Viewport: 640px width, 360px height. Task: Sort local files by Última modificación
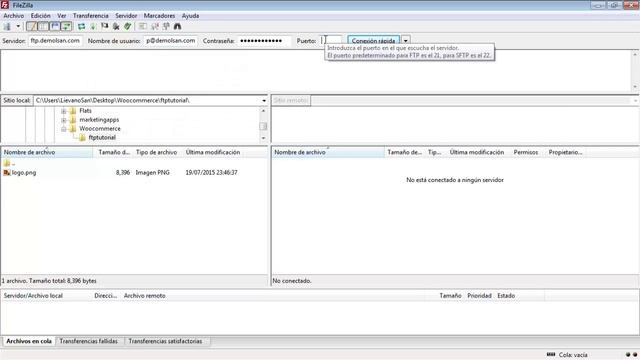click(213, 152)
